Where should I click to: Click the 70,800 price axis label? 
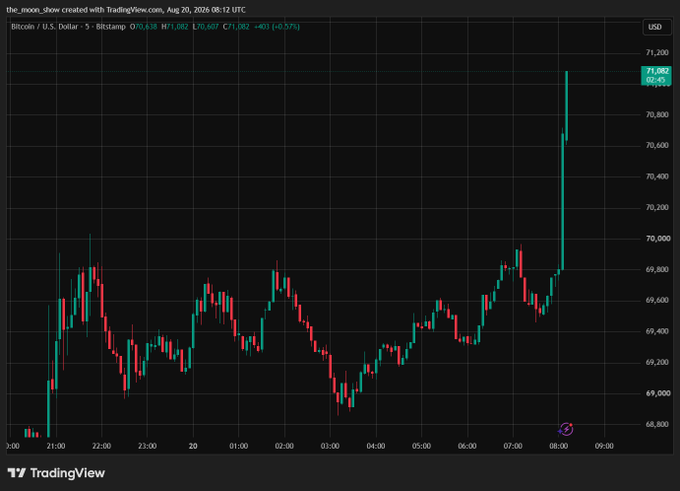(657, 115)
